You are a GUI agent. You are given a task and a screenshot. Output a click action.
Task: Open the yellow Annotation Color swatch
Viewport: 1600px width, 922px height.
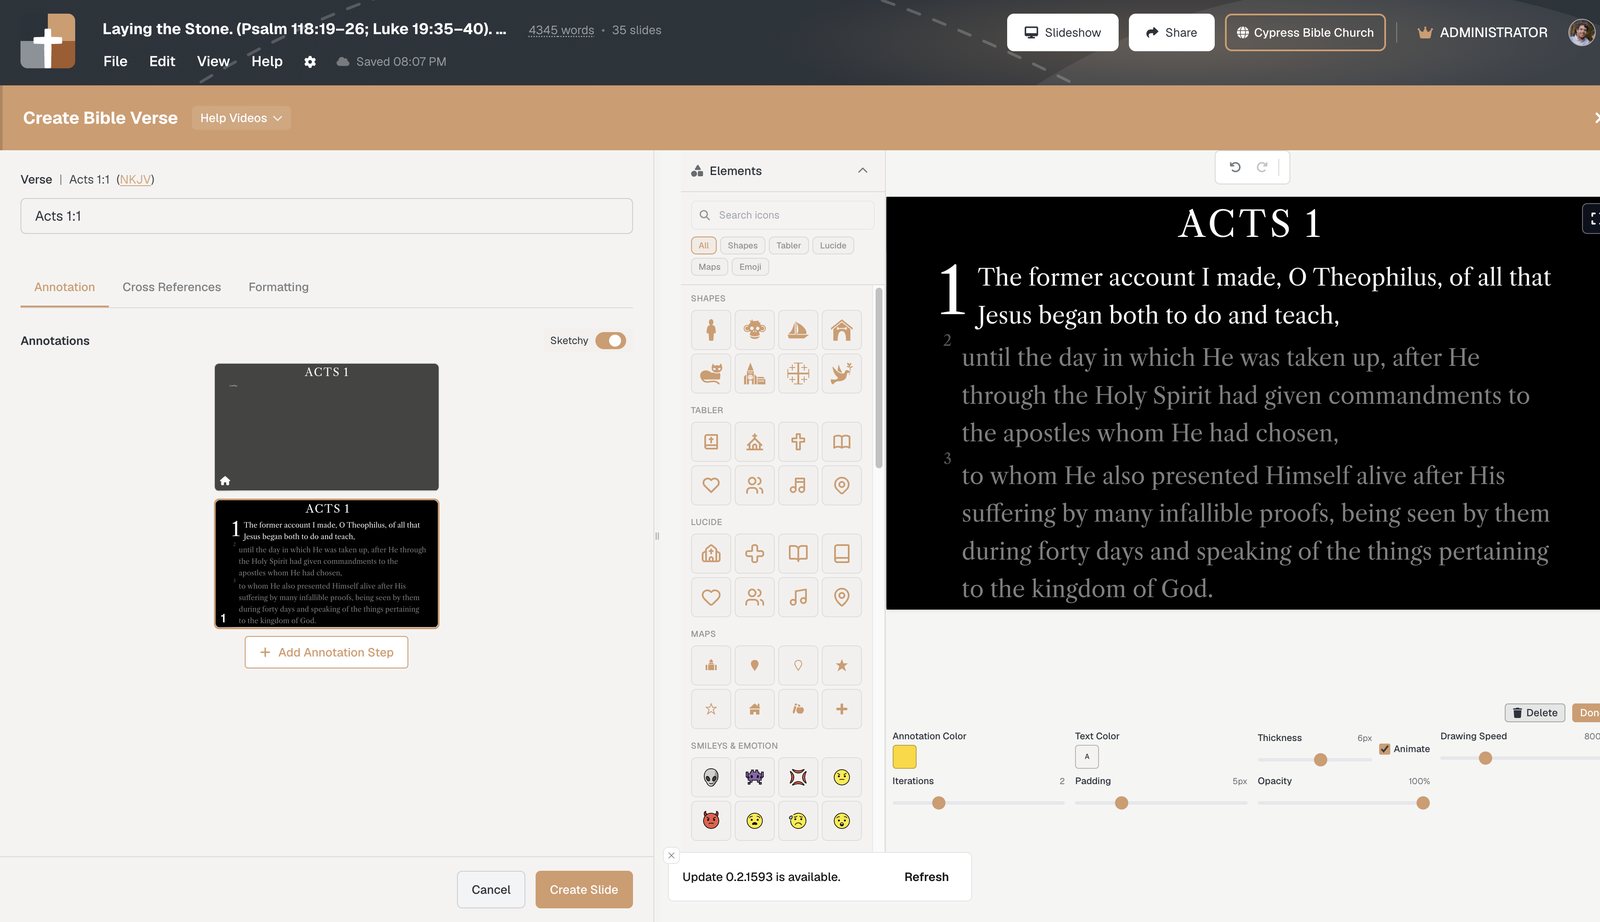pyautogui.click(x=904, y=757)
